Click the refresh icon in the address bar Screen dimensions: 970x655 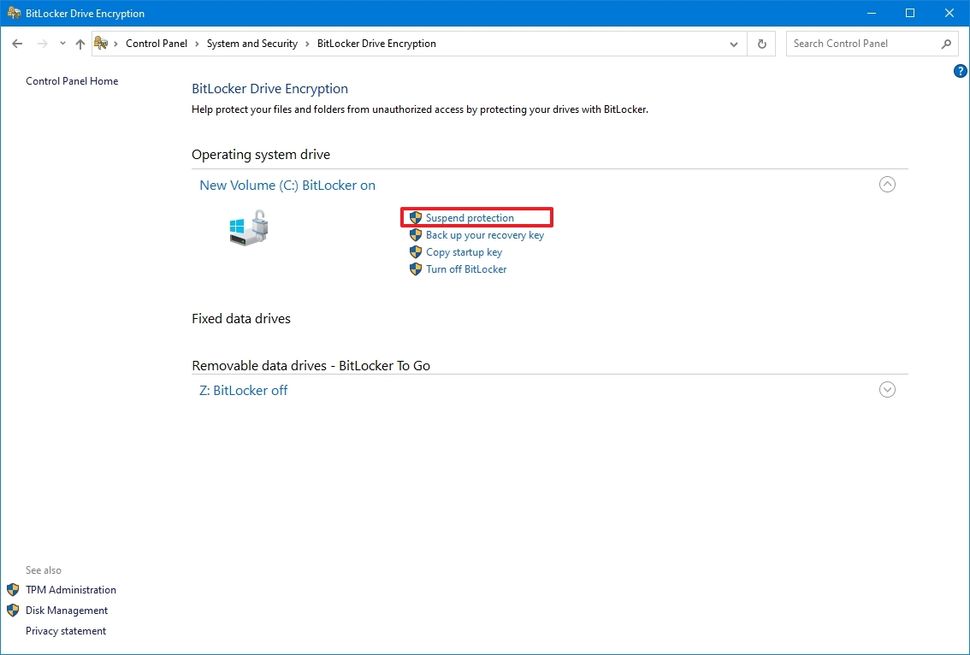(760, 44)
